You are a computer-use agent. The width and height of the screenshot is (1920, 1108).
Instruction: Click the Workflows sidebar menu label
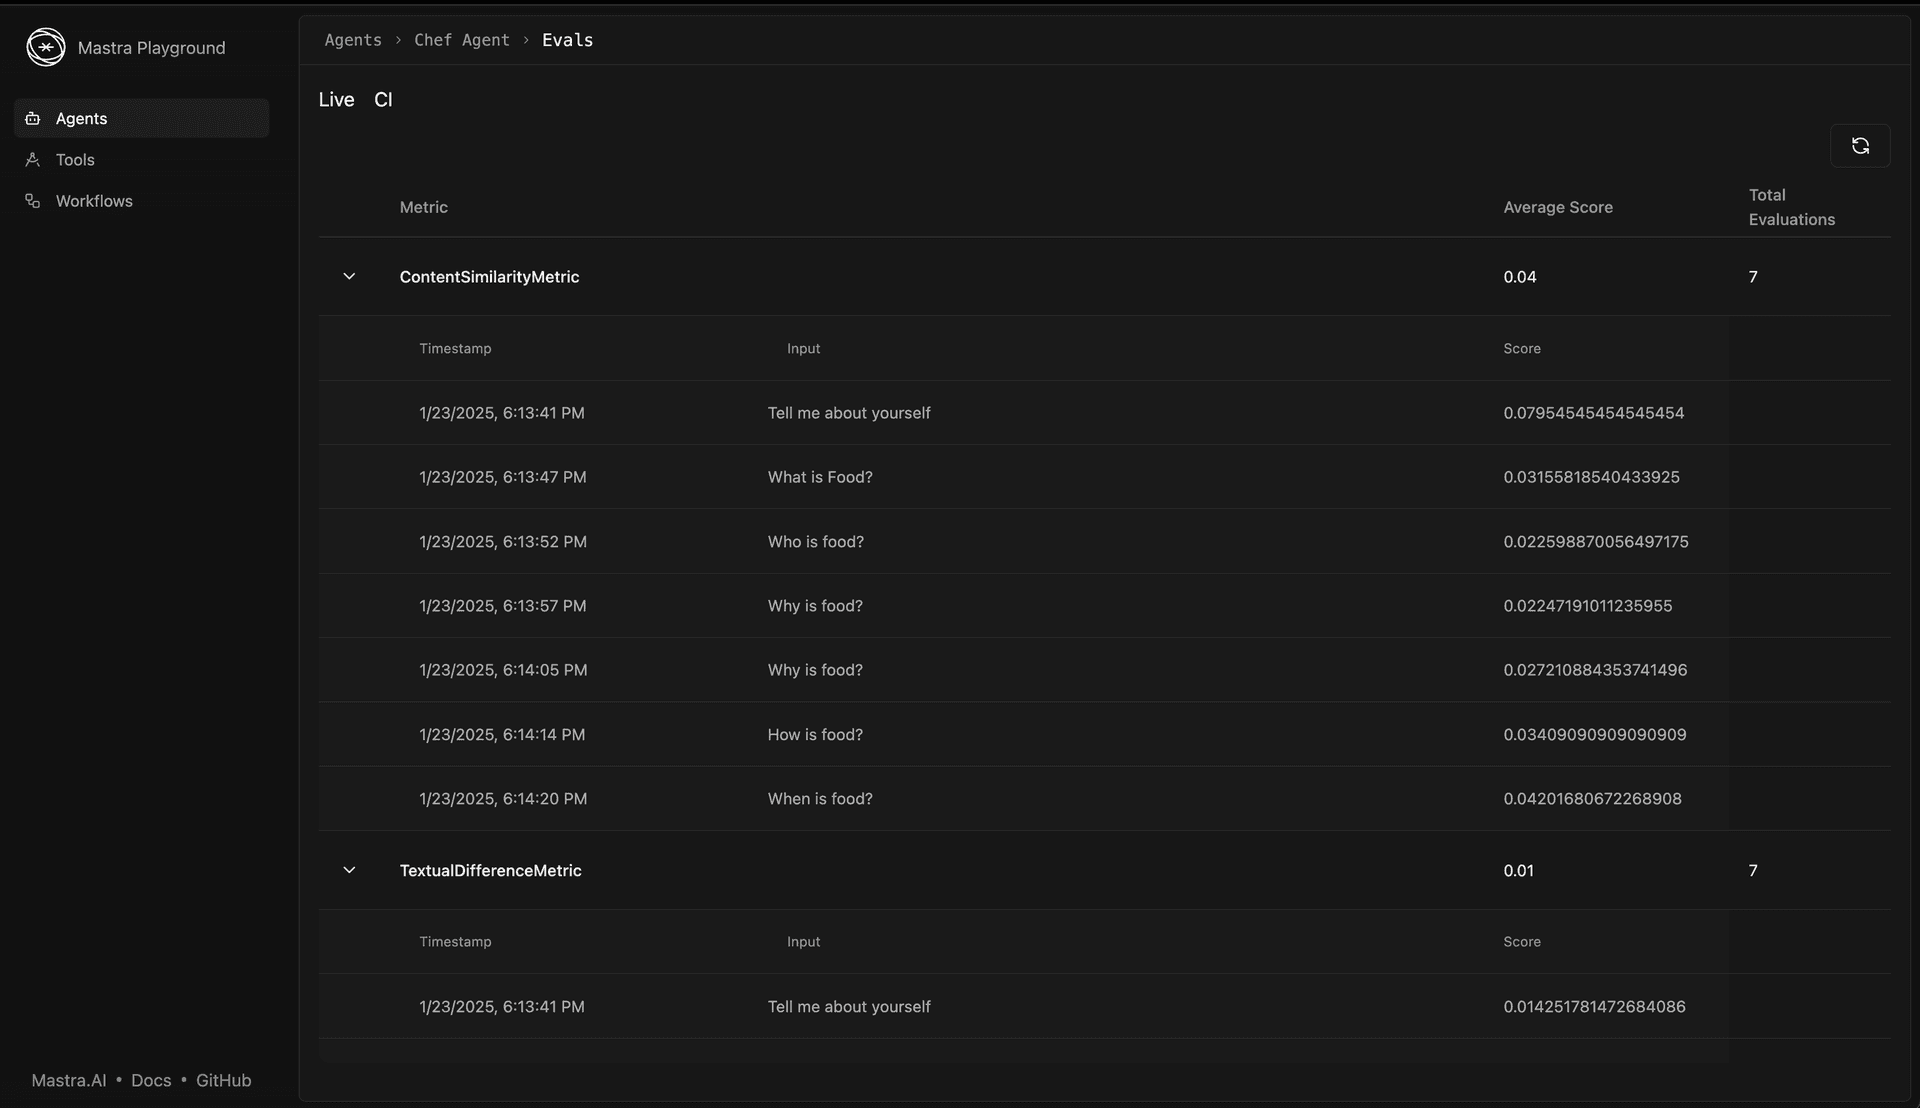[94, 201]
